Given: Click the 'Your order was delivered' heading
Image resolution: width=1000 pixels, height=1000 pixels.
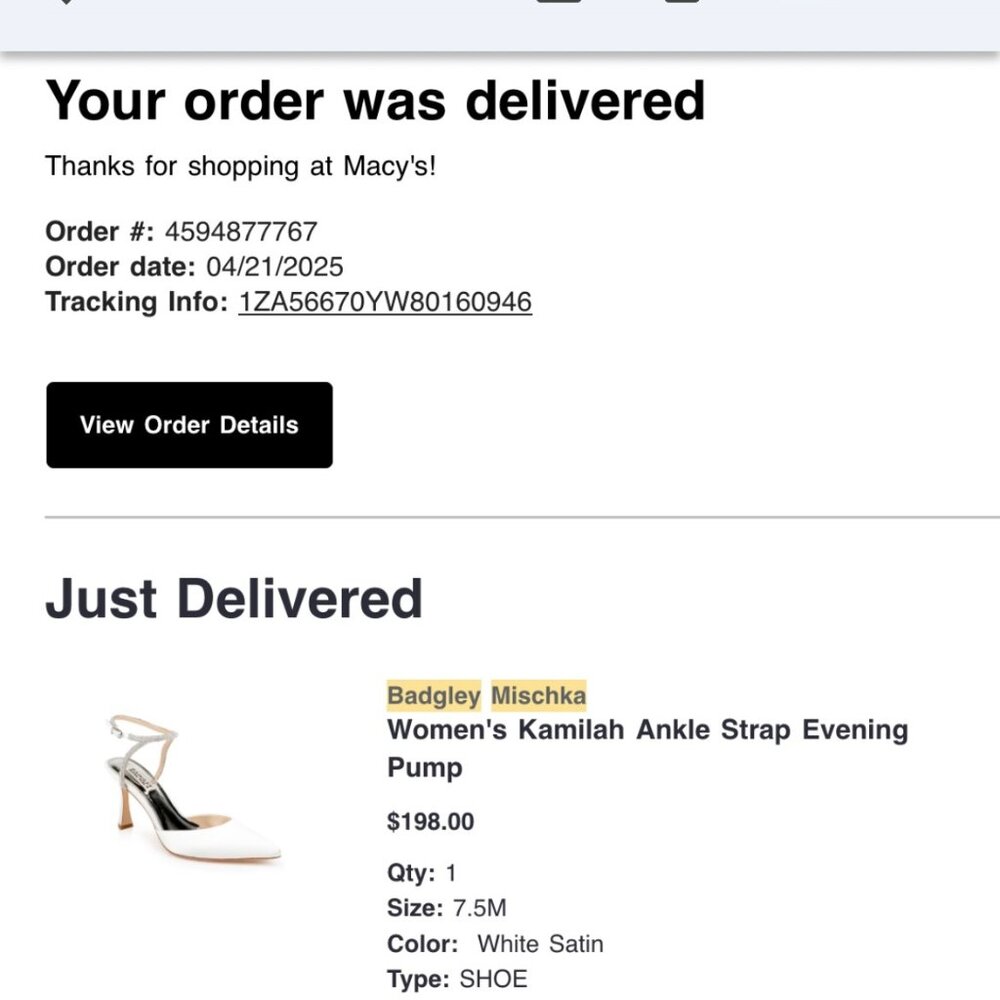Looking at the screenshot, I should click(x=375, y=101).
